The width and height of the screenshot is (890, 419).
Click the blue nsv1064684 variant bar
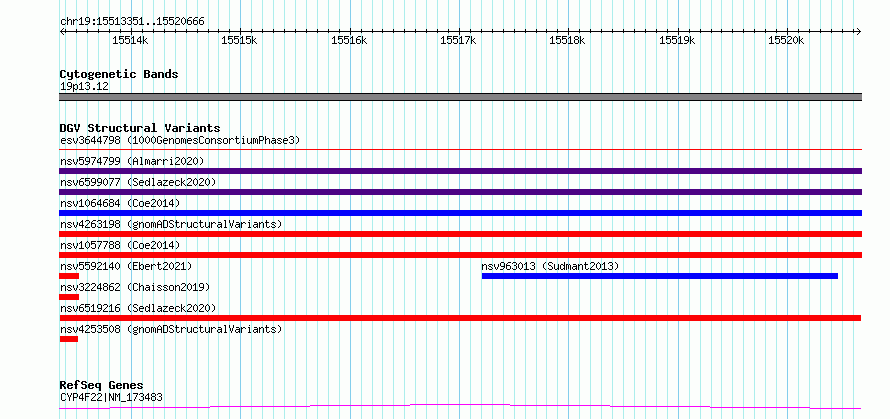[x=460, y=213]
